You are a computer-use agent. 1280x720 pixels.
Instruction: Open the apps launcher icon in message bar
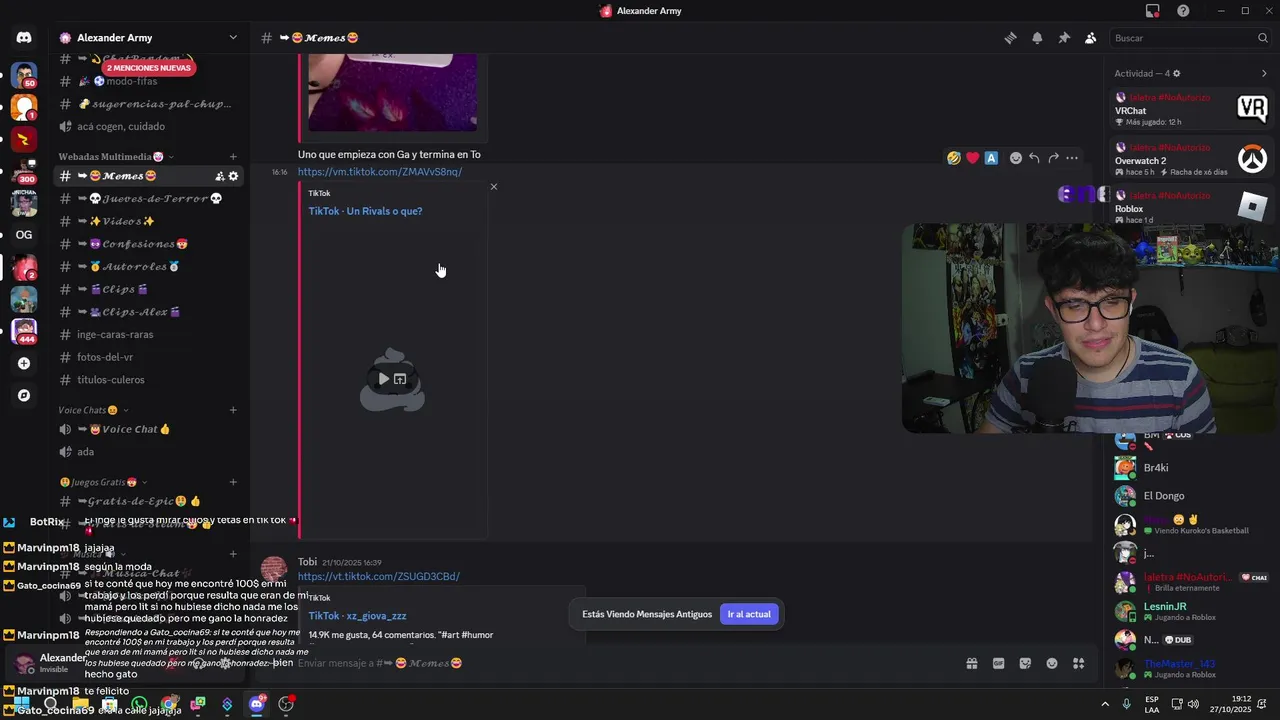click(1078, 663)
